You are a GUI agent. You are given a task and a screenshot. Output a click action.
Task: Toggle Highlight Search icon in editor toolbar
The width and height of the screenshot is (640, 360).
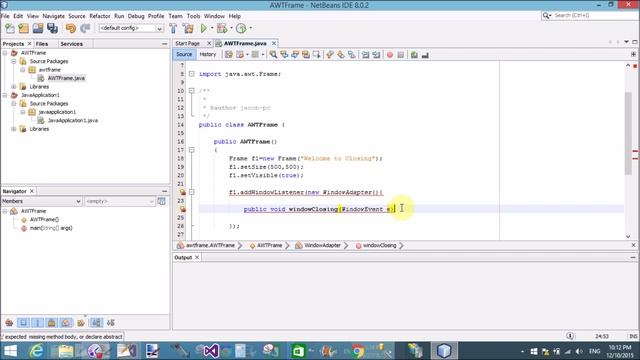coord(306,55)
